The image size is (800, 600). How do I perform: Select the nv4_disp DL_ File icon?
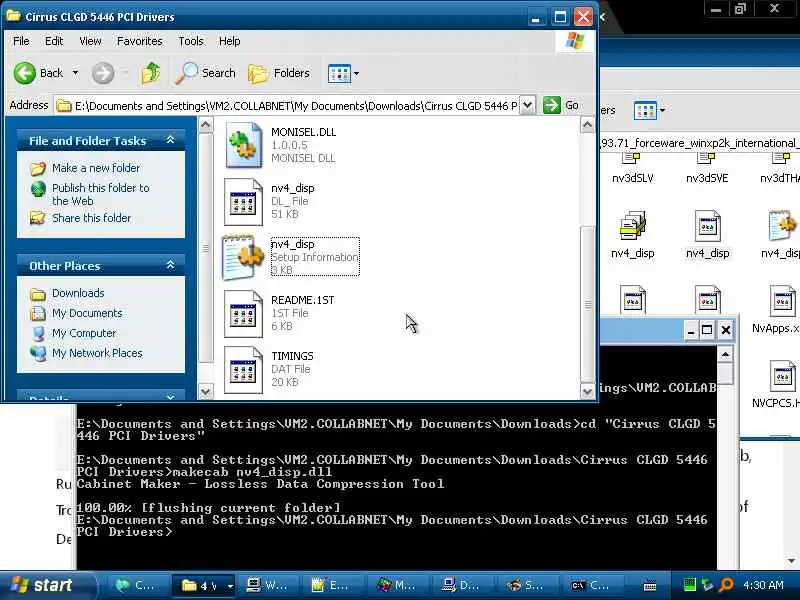click(243, 202)
